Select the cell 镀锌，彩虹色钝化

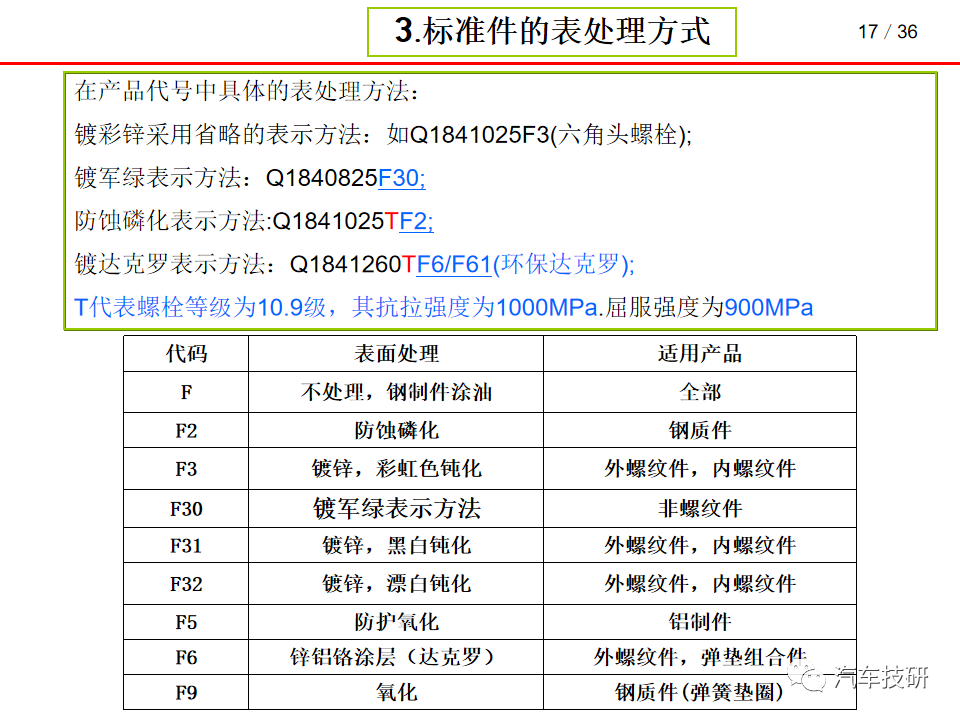coord(396,469)
